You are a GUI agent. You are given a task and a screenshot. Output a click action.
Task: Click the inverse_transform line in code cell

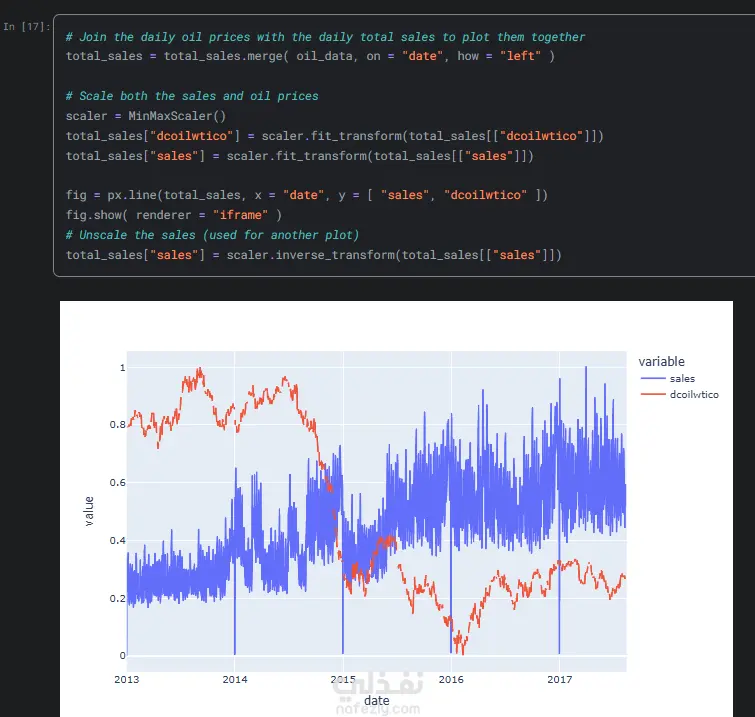coord(313,255)
